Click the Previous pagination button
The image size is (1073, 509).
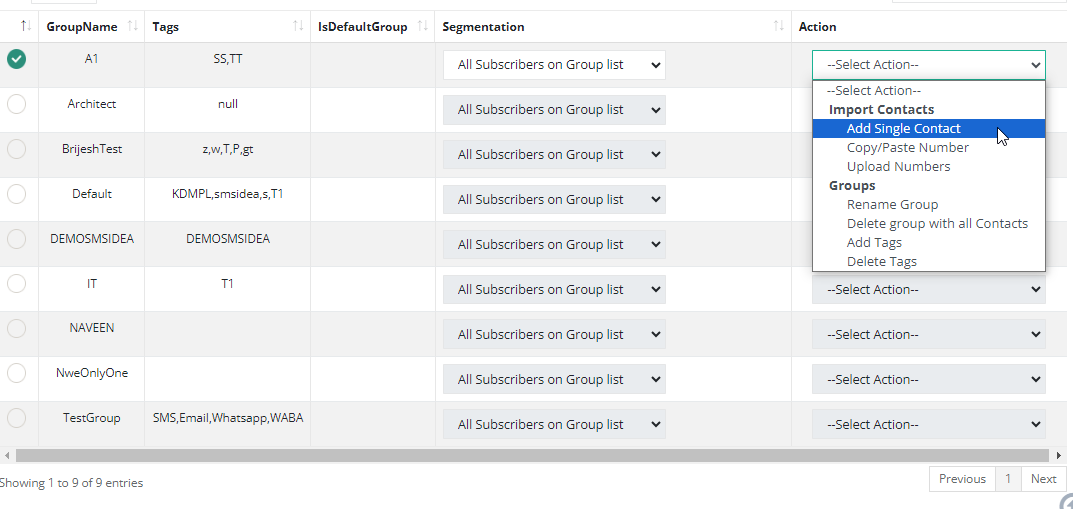click(962, 479)
